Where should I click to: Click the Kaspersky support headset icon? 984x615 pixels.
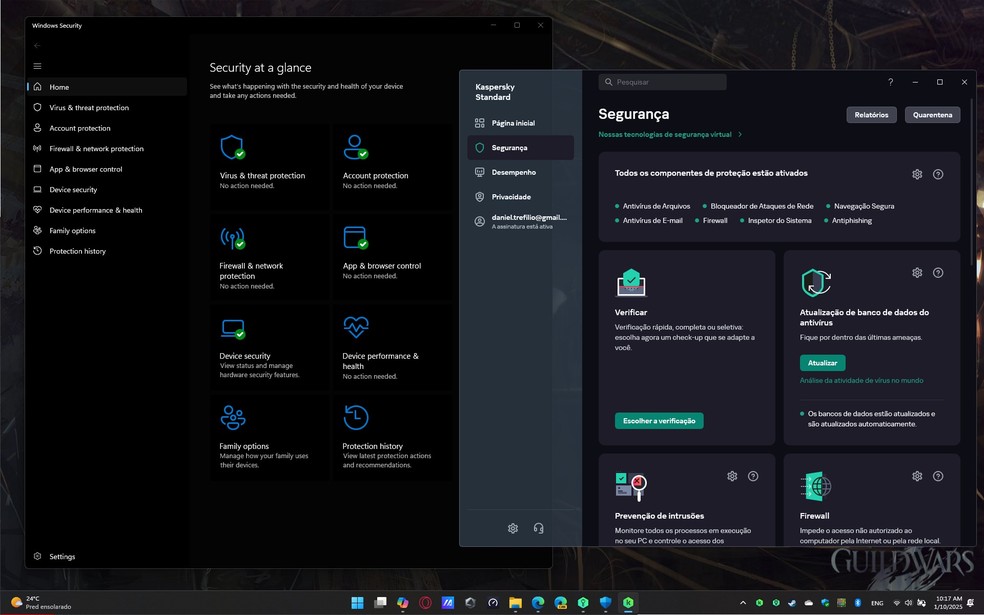click(539, 528)
